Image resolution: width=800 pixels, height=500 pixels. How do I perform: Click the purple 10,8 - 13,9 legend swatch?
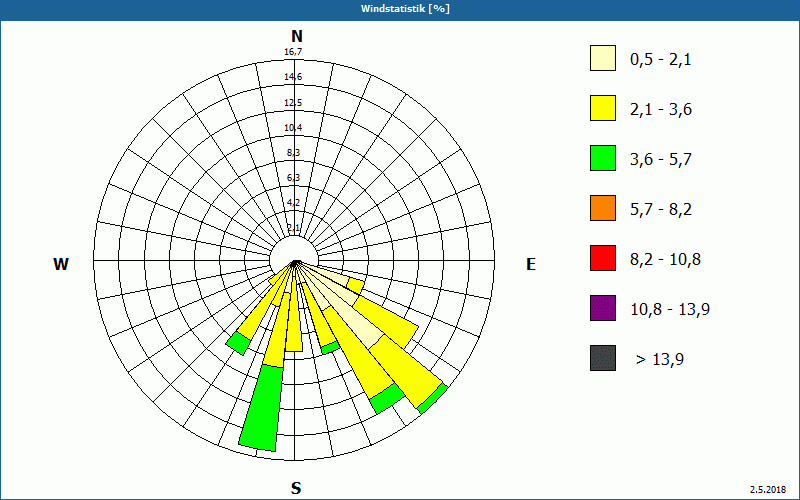(603, 308)
